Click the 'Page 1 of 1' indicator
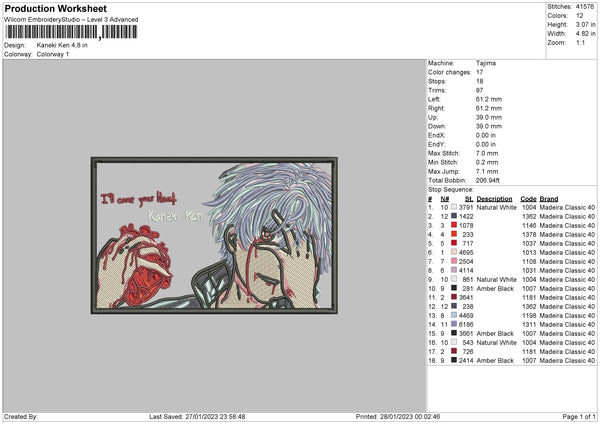Screen dimensions: 600x424 coord(579,417)
